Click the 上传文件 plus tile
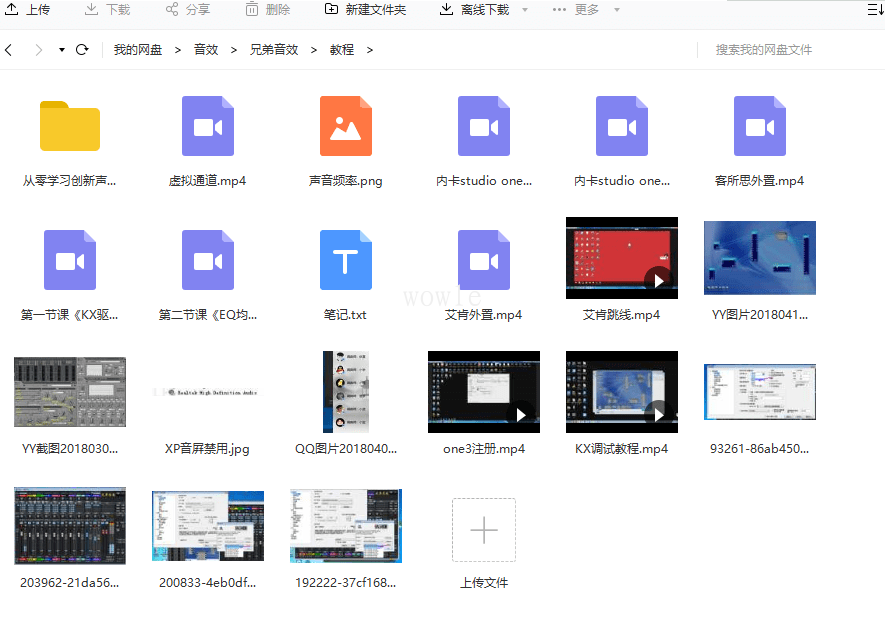This screenshot has height=637, width=885. pyautogui.click(x=484, y=530)
